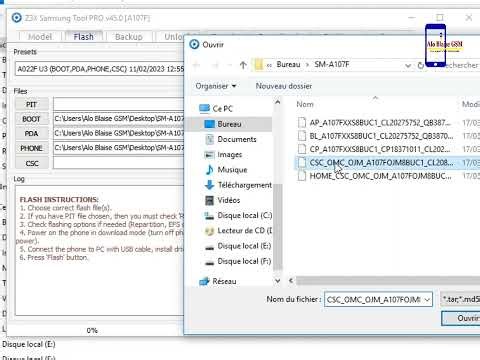Click file icon of CP_A107FXXS8BUC1 file

tap(302, 149)
